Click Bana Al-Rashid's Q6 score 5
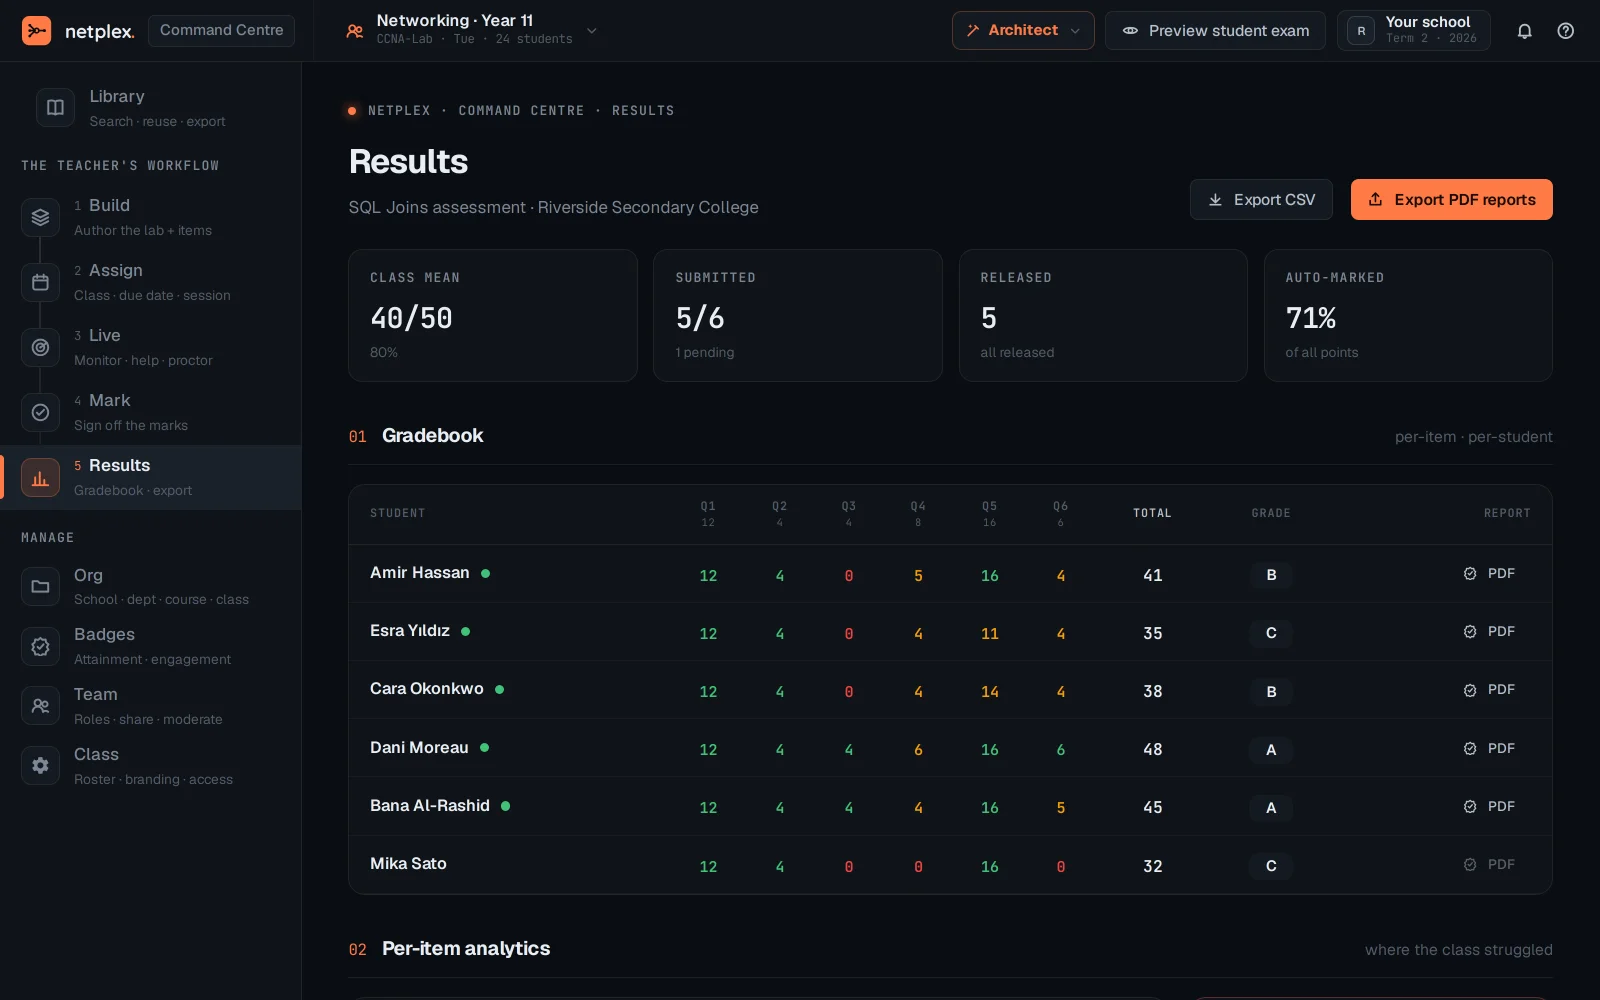This screenshot has width=1600, height=1000. (x=1061, y=808)
